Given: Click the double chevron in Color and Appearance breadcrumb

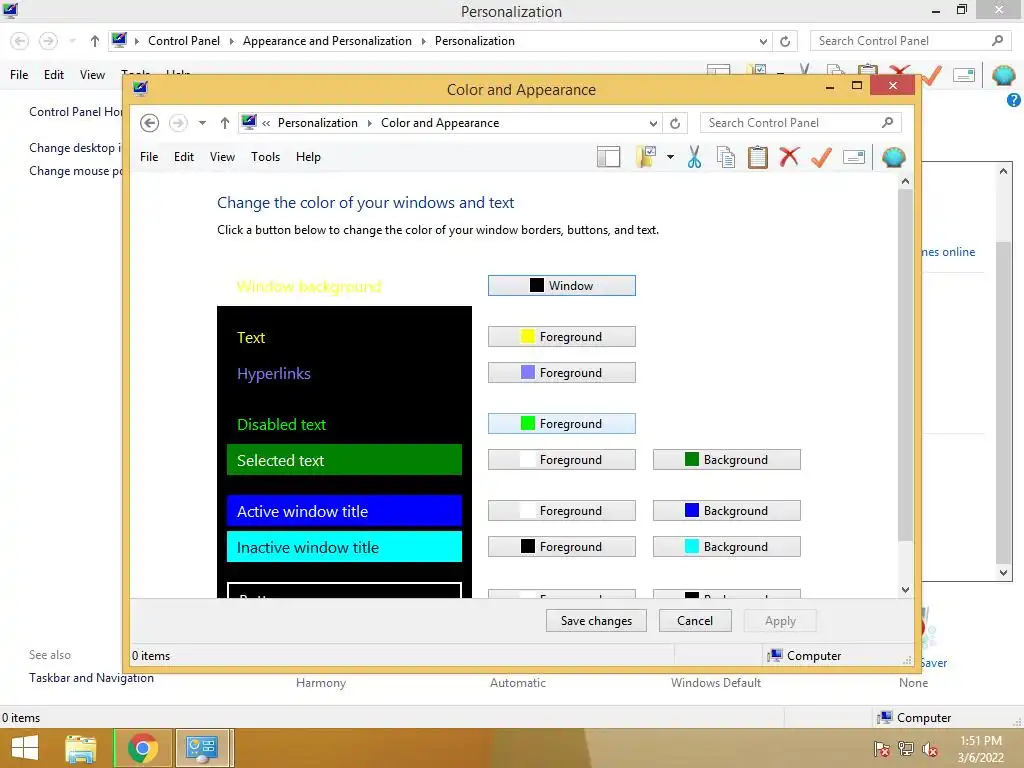Looking at the screenshot, I should 266,123.
